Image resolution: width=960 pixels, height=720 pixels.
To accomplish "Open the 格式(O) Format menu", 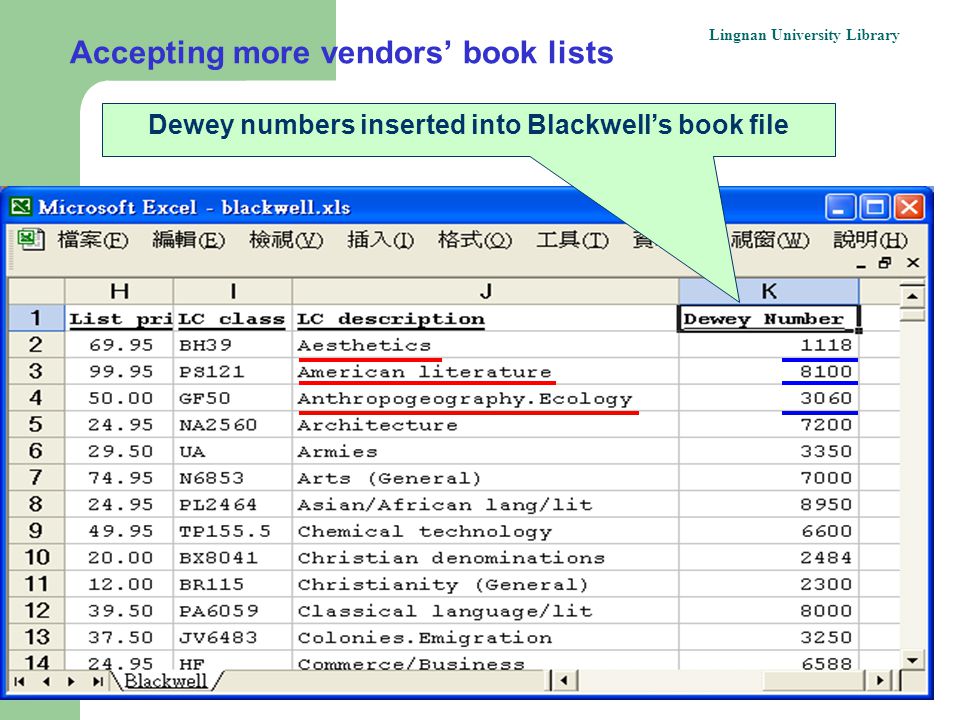I will (475, 239).
